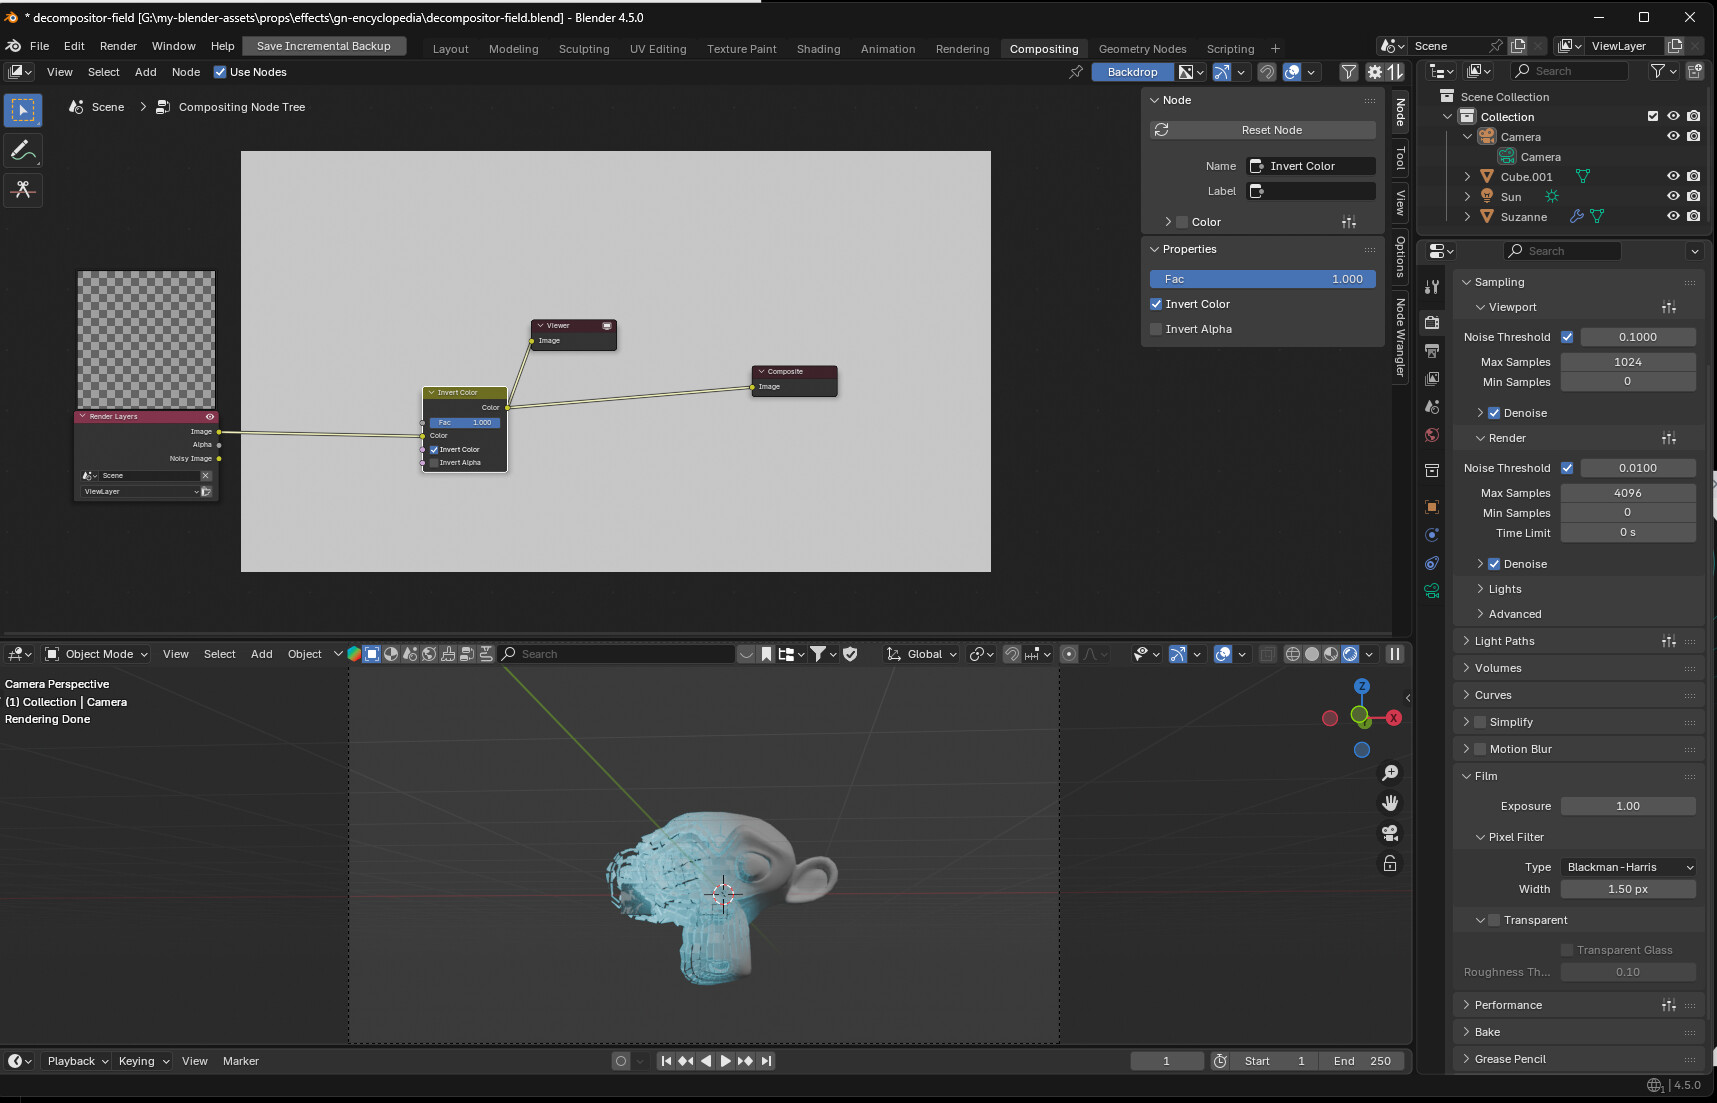
Task: Click the node Name field Invert Color
Action: click(1311, 166)
